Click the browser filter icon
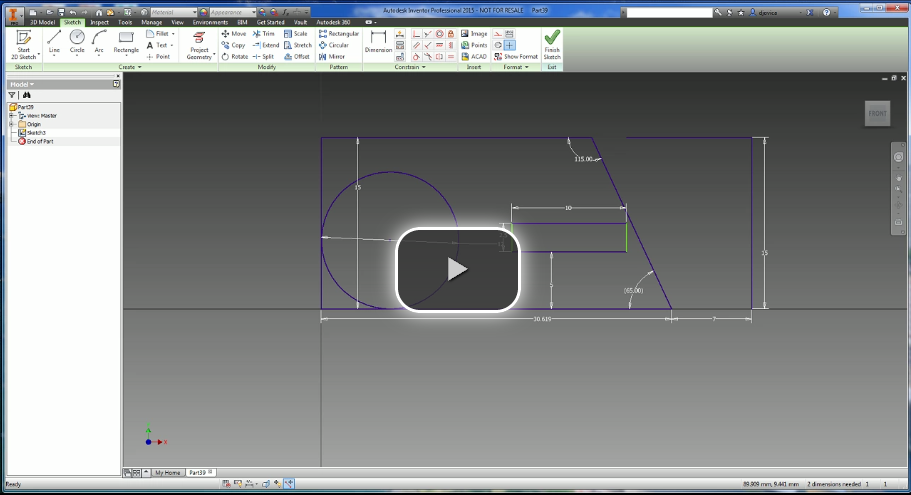The image size is (911, 495). (x=12, y=95)
